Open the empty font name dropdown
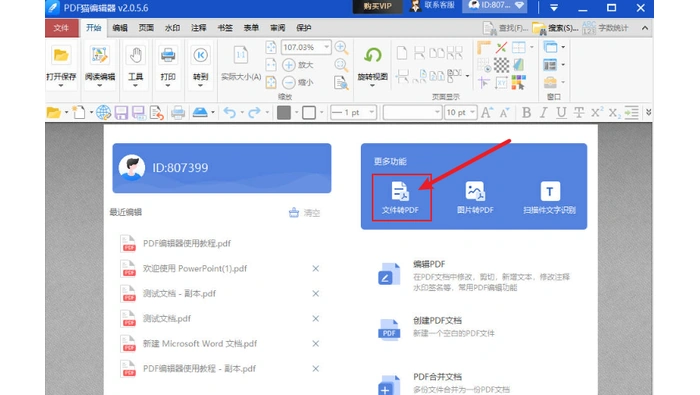 pyautogui.click(x=437, y=112)
